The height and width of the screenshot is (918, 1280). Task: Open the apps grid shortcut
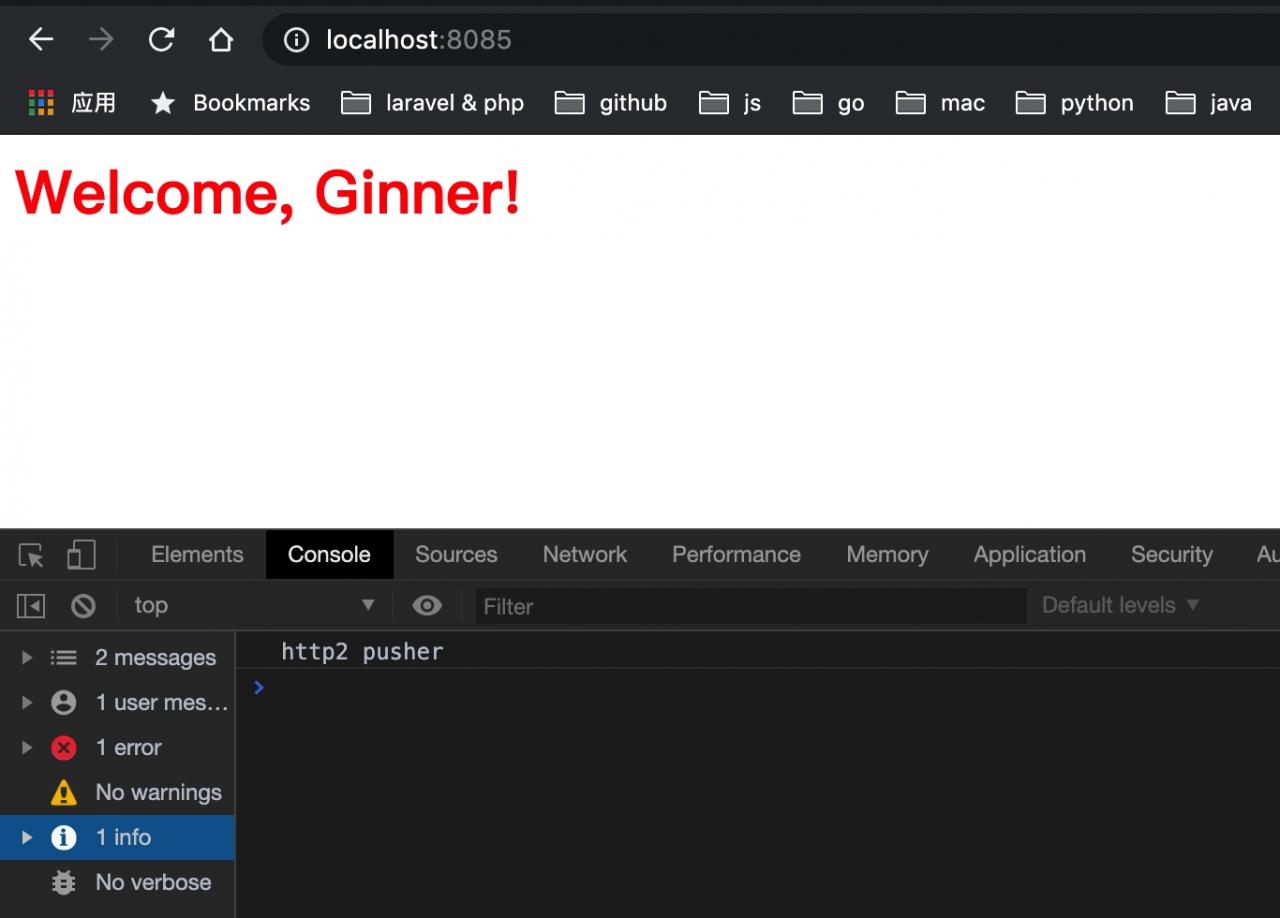(71, 103)
